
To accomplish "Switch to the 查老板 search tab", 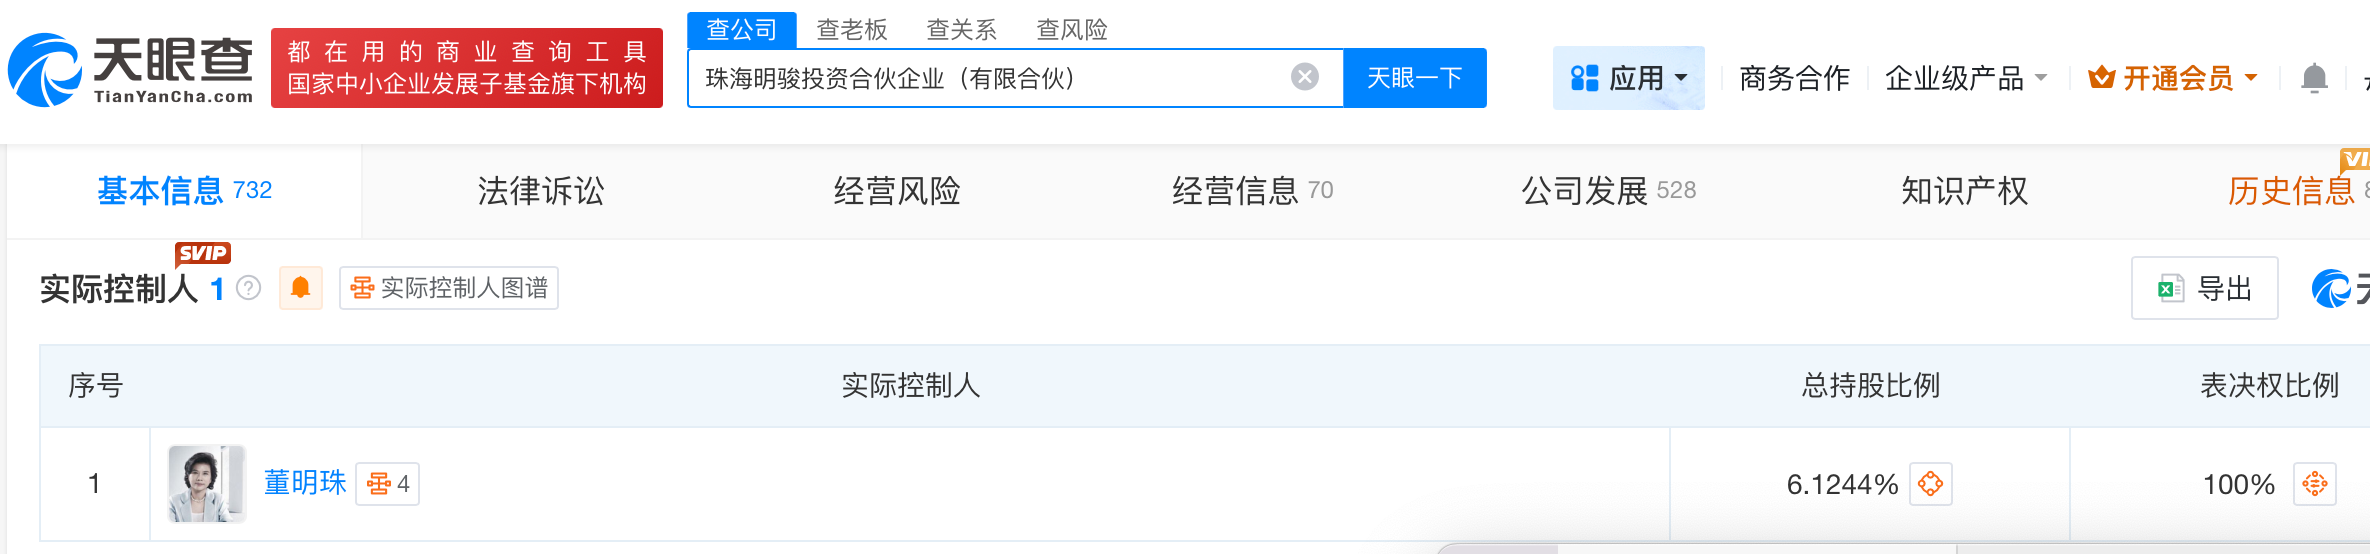I will [852, 29].
